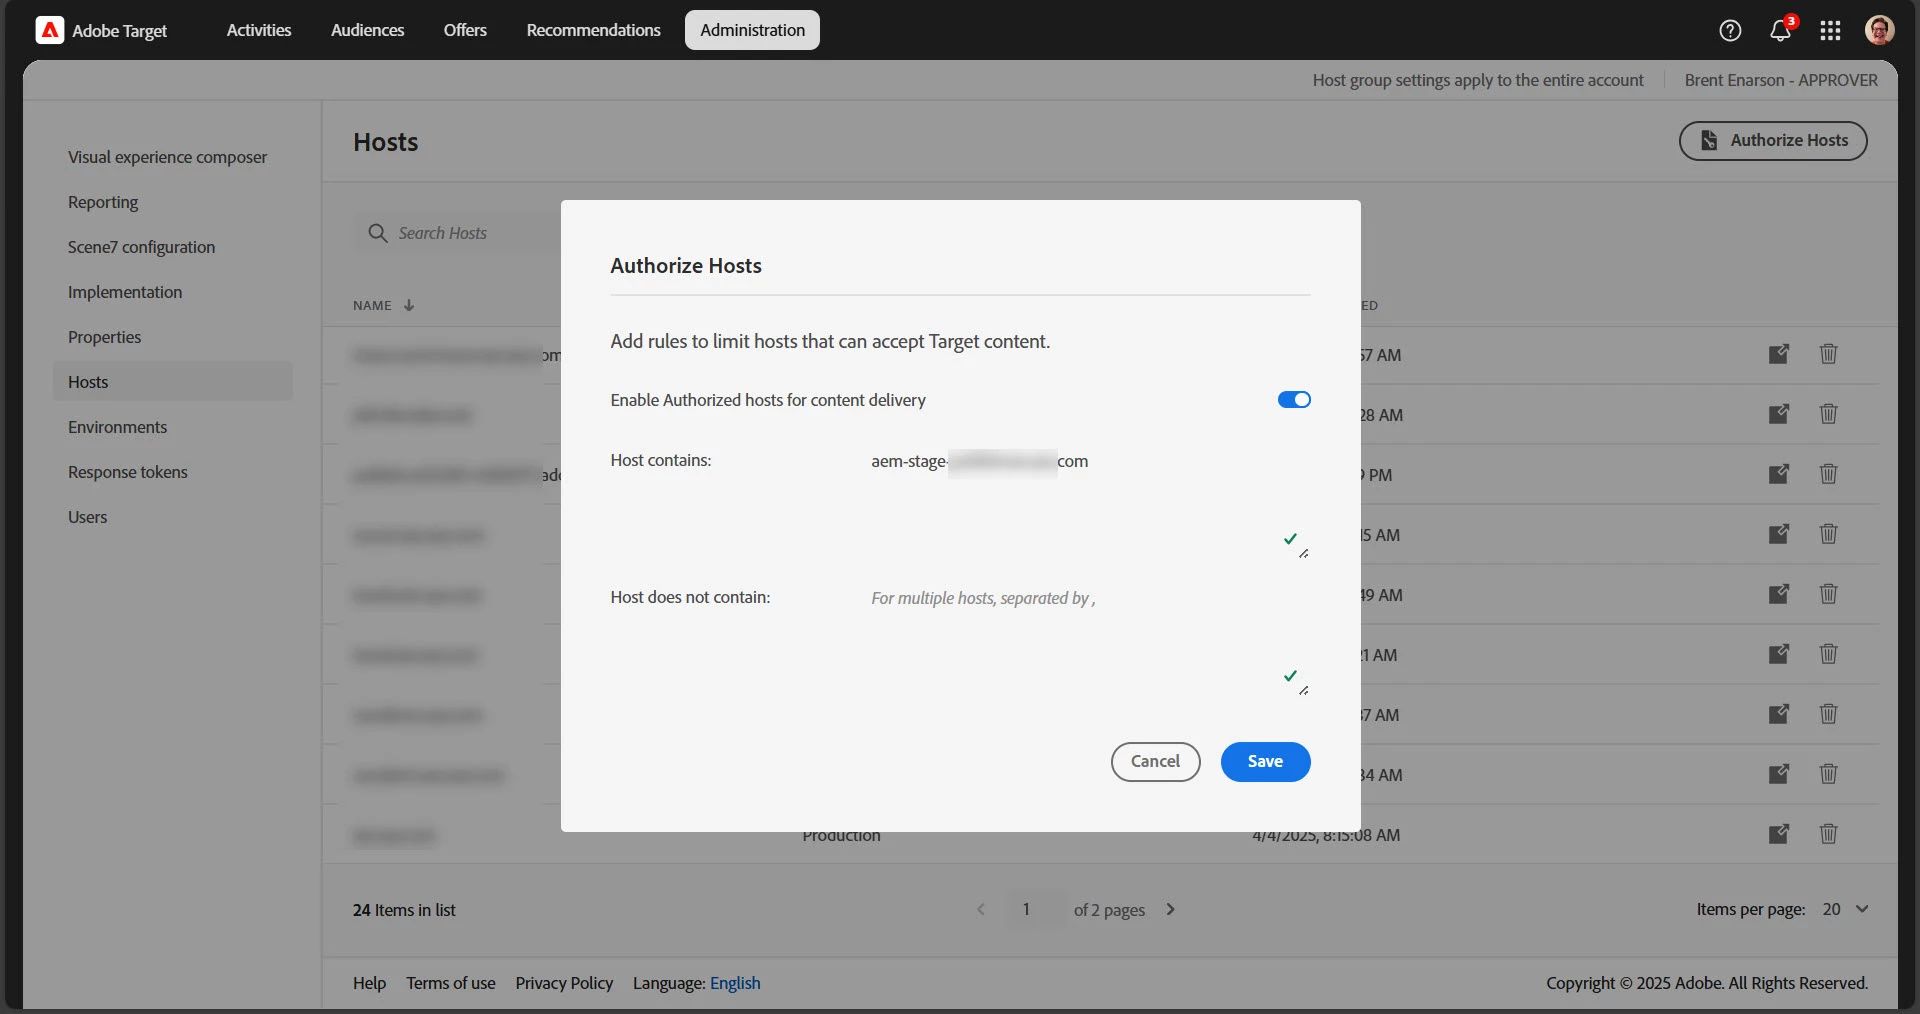Open the Properties section
This screenshot has height=1014, width=1920.
(x=105, y=337)
